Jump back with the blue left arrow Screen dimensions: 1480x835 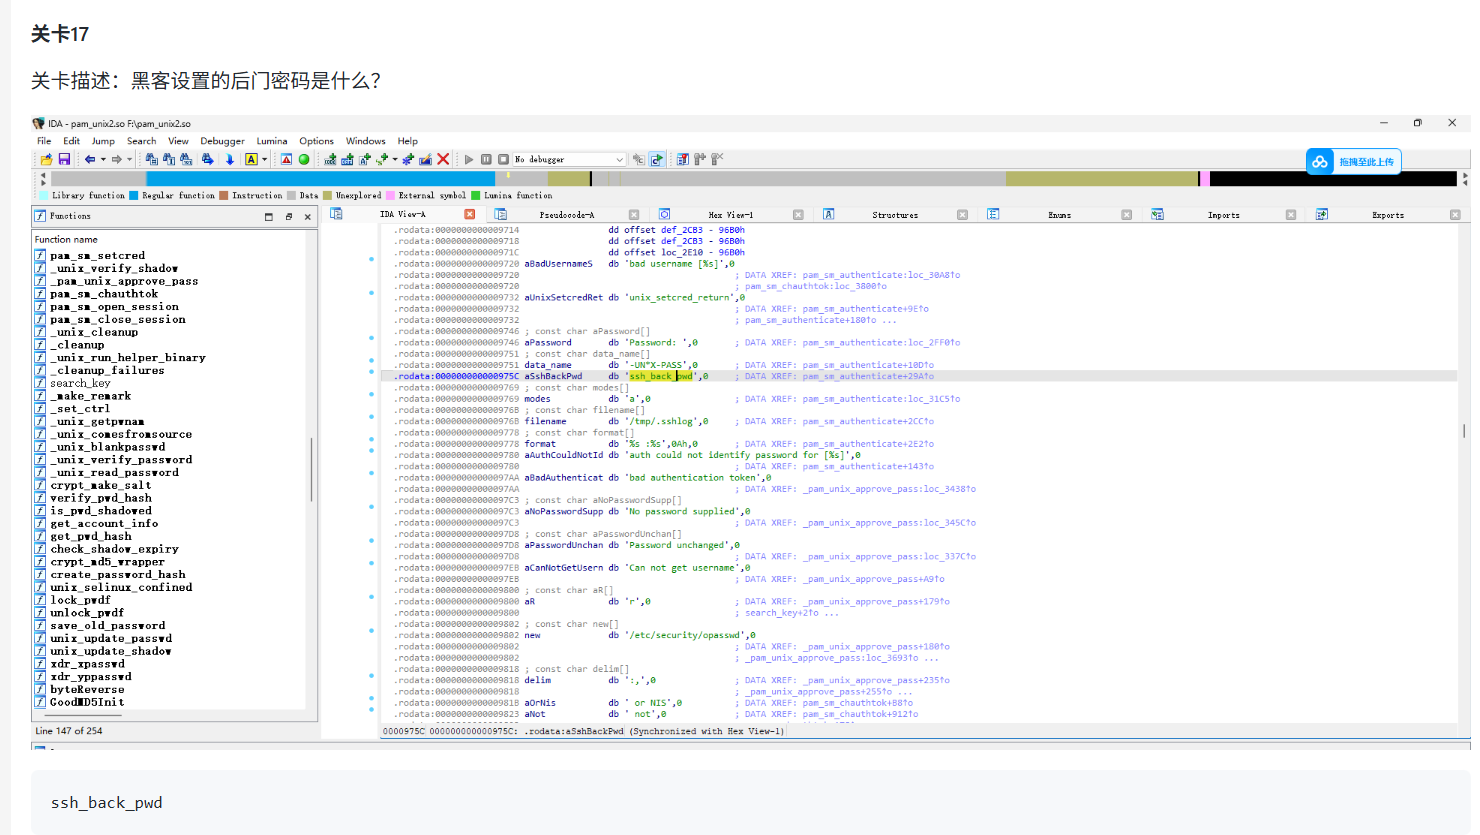[90, 159]
